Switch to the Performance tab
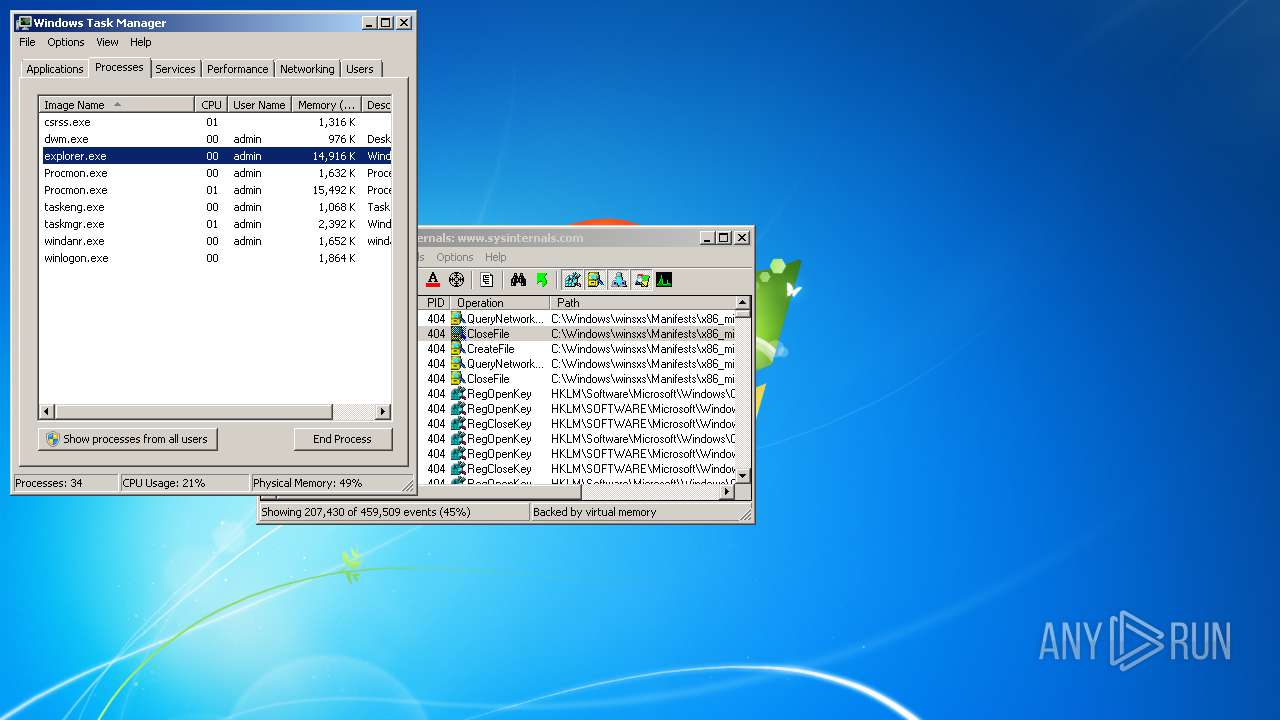The width and height of the screenshot is (1280, 720). (x=238, y=69)
